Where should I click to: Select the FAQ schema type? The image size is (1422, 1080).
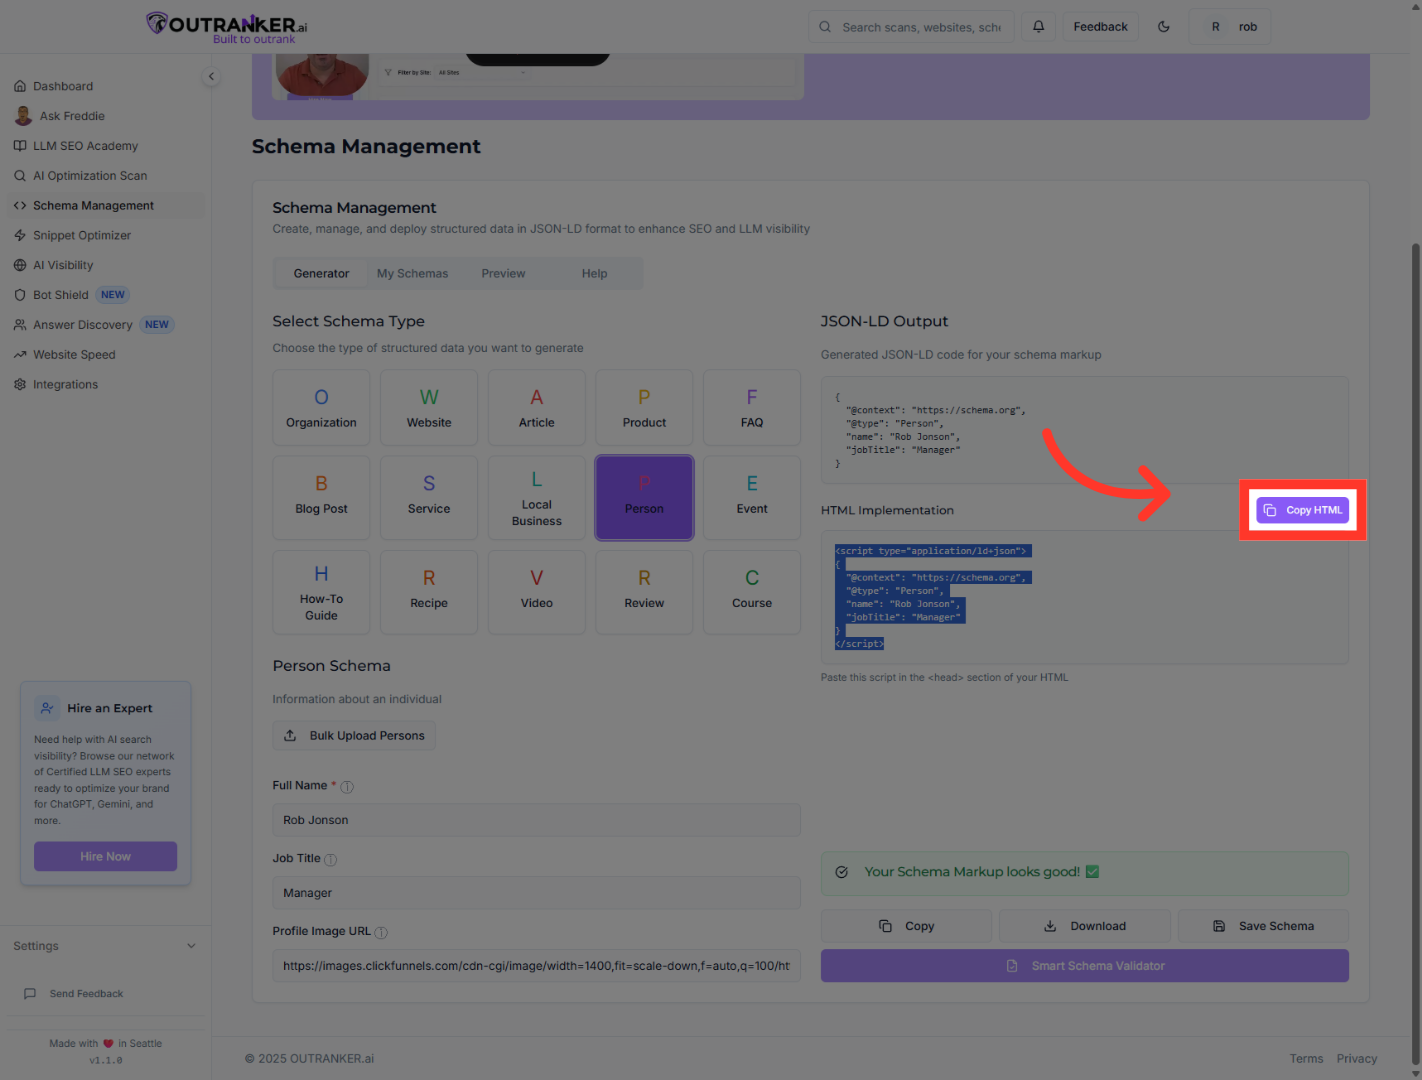coord(752,408)
